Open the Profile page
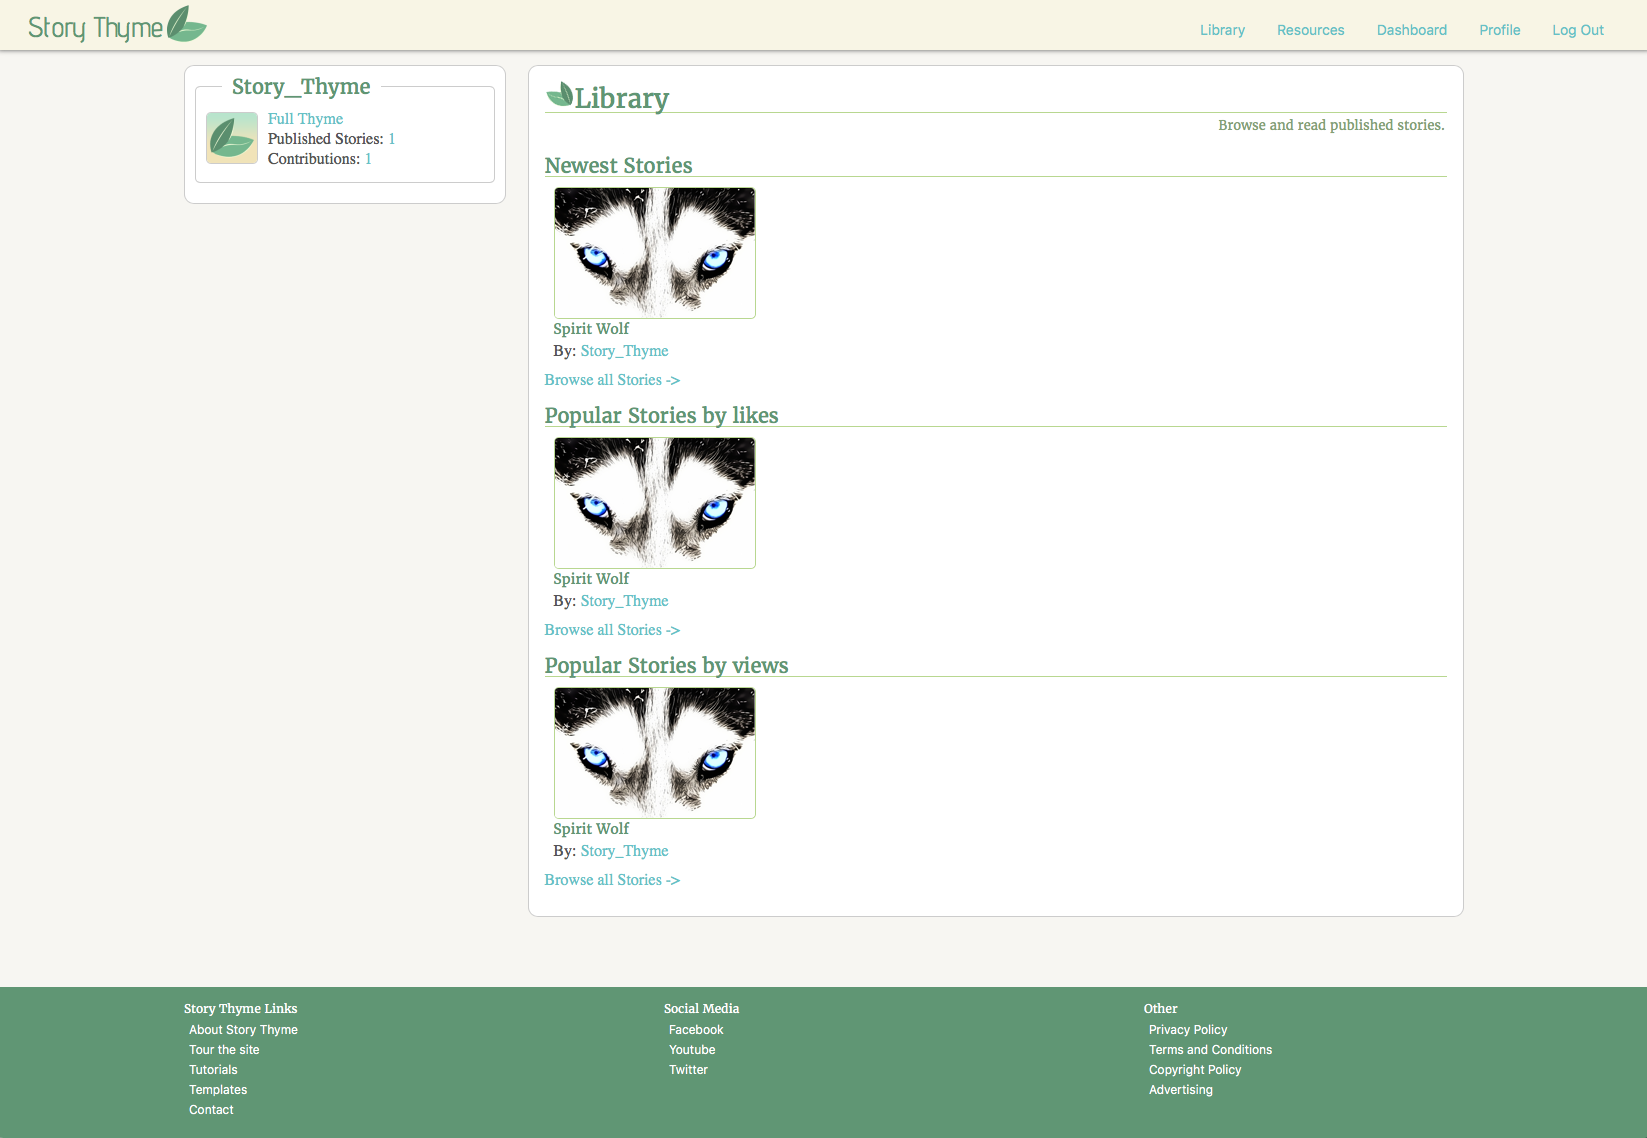This screenshot has height=1138, width=1647. 1499,30
